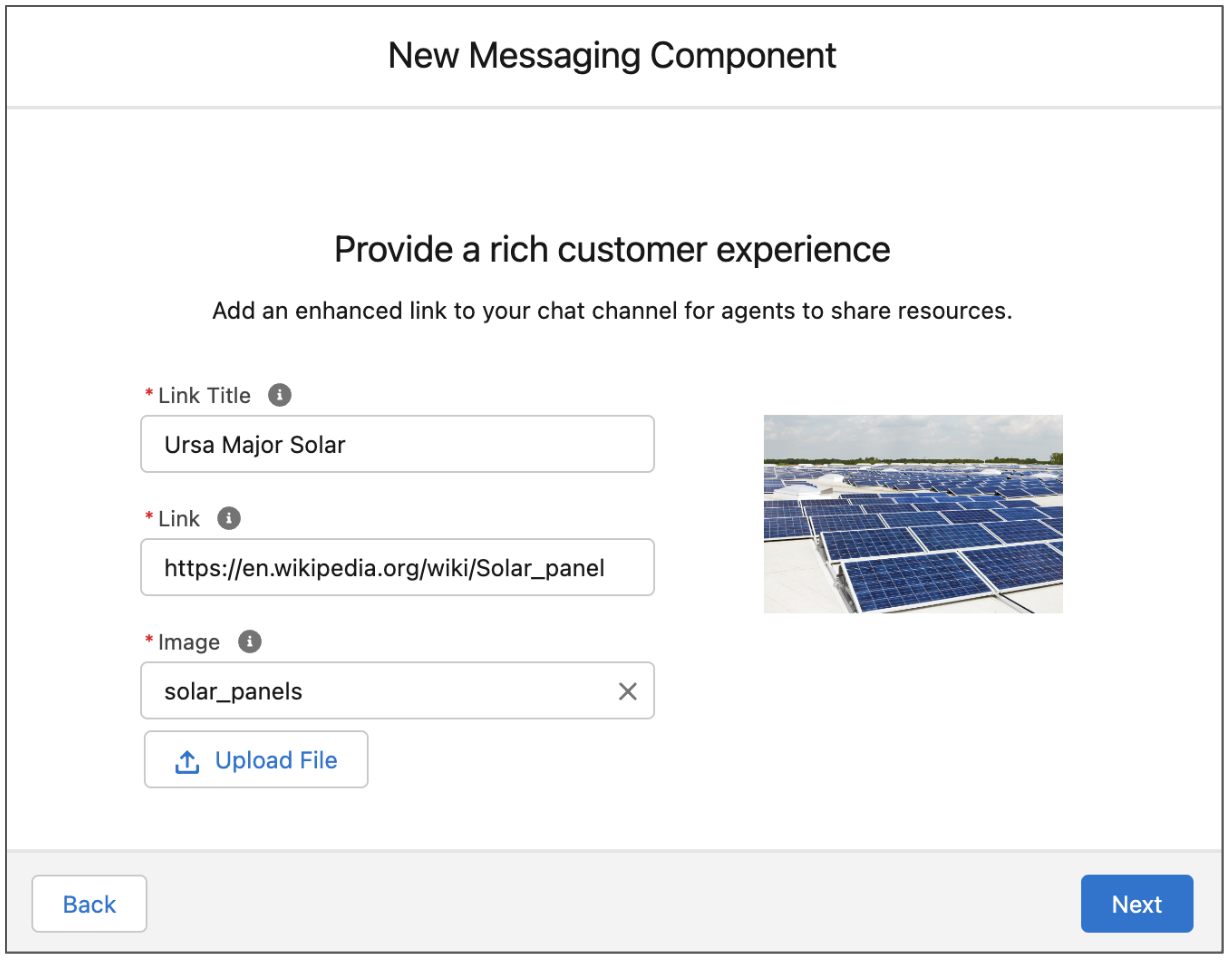Image resolution: width=1230 pixels, height=962 pixels.
Task: Clear the solar_panels image selection
Action: tap(628, 691)
